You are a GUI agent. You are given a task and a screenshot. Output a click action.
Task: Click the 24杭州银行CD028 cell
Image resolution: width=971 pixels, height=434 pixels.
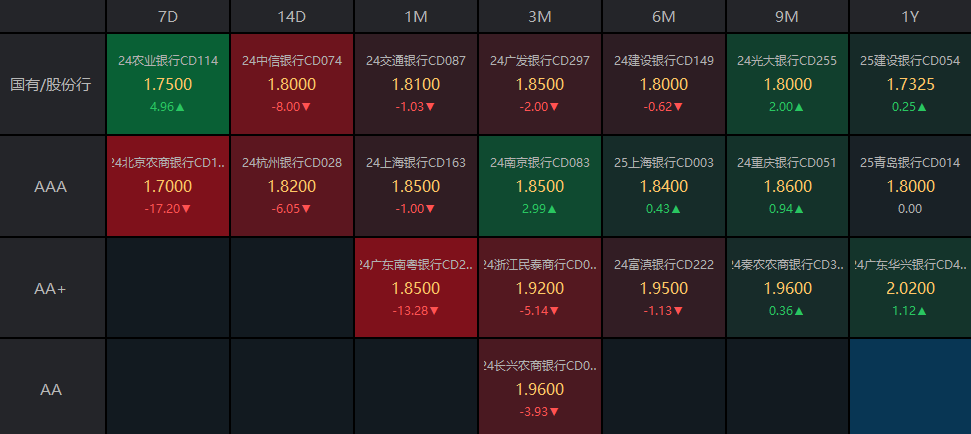point(292,186)
